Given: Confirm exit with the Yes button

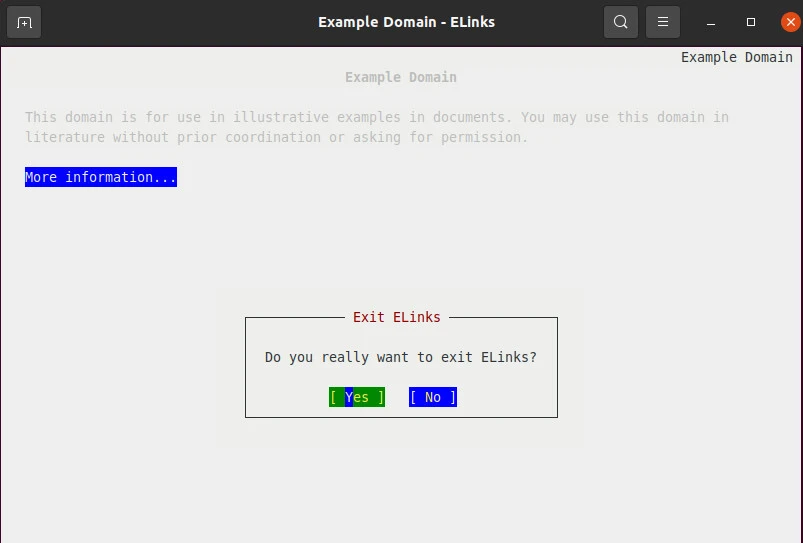Looking at the screenshot, I should (x=357, y=397).
